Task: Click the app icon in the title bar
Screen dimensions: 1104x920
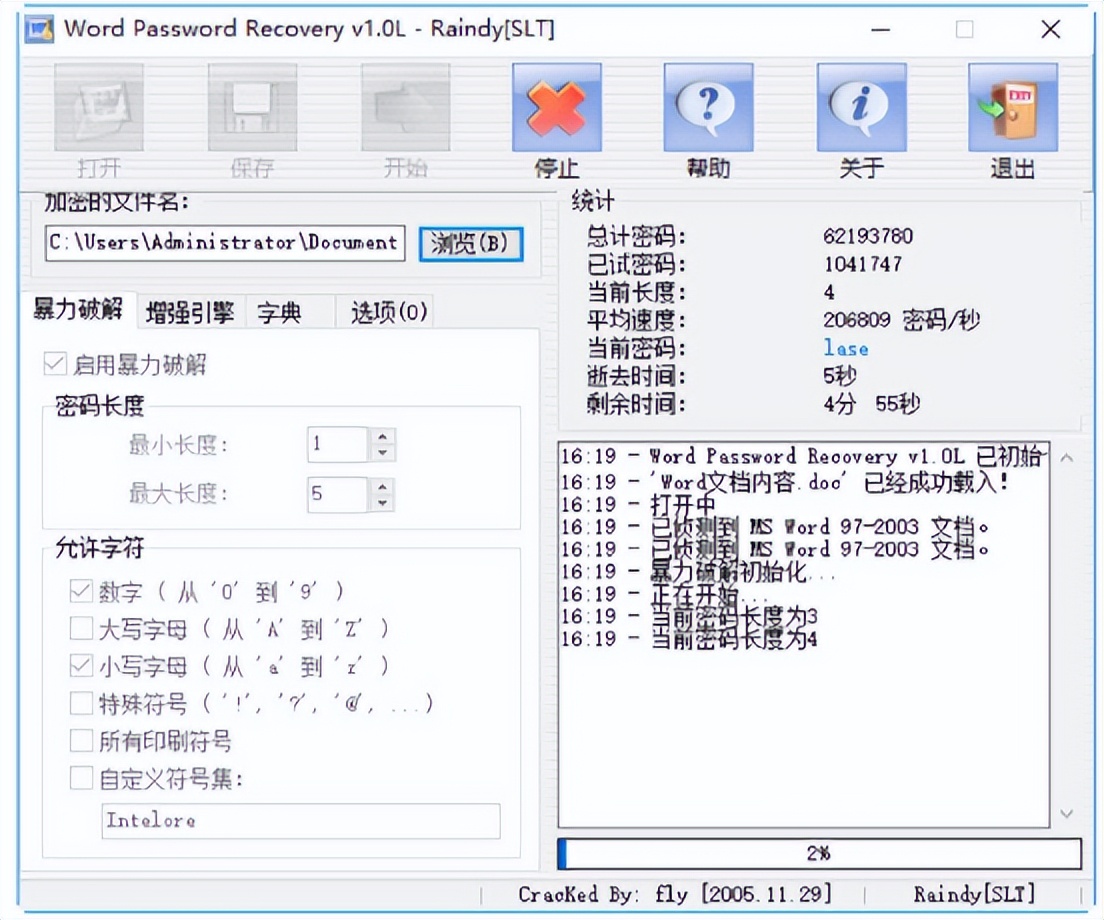Action: [39, 30]
